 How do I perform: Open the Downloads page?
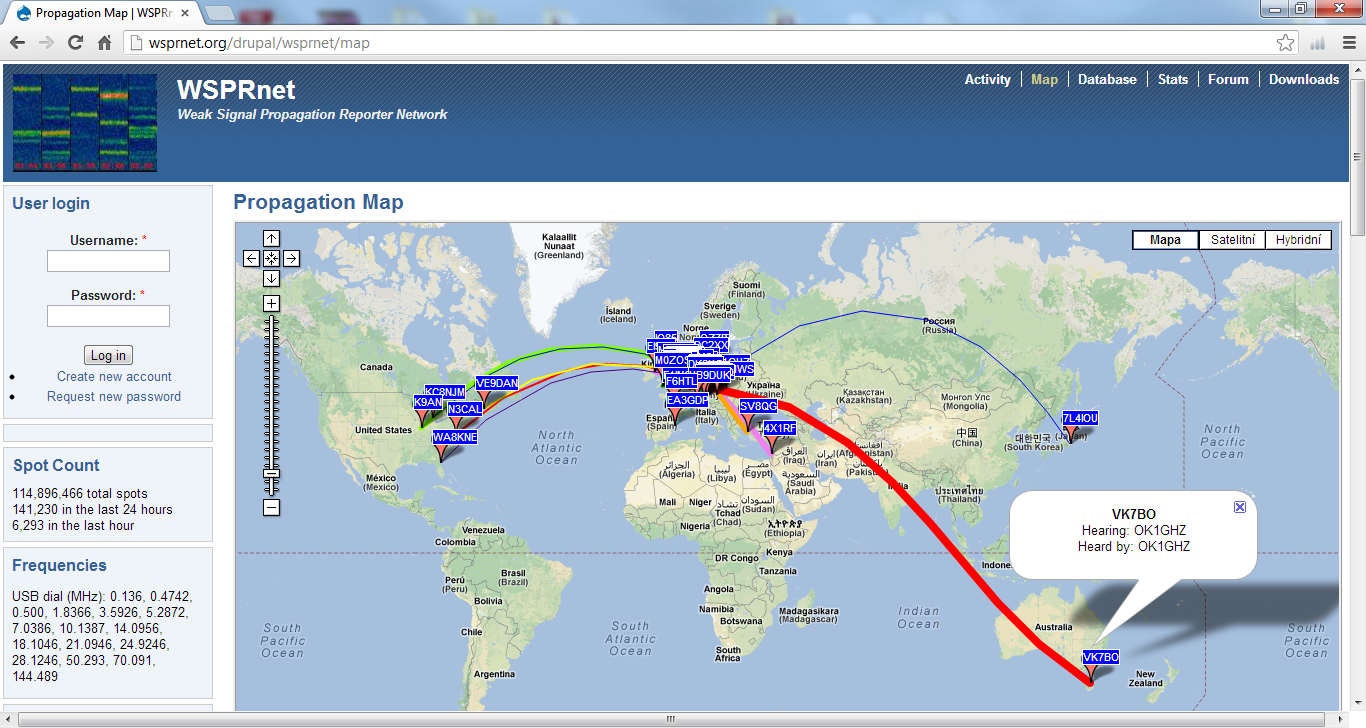point(1304,79)
